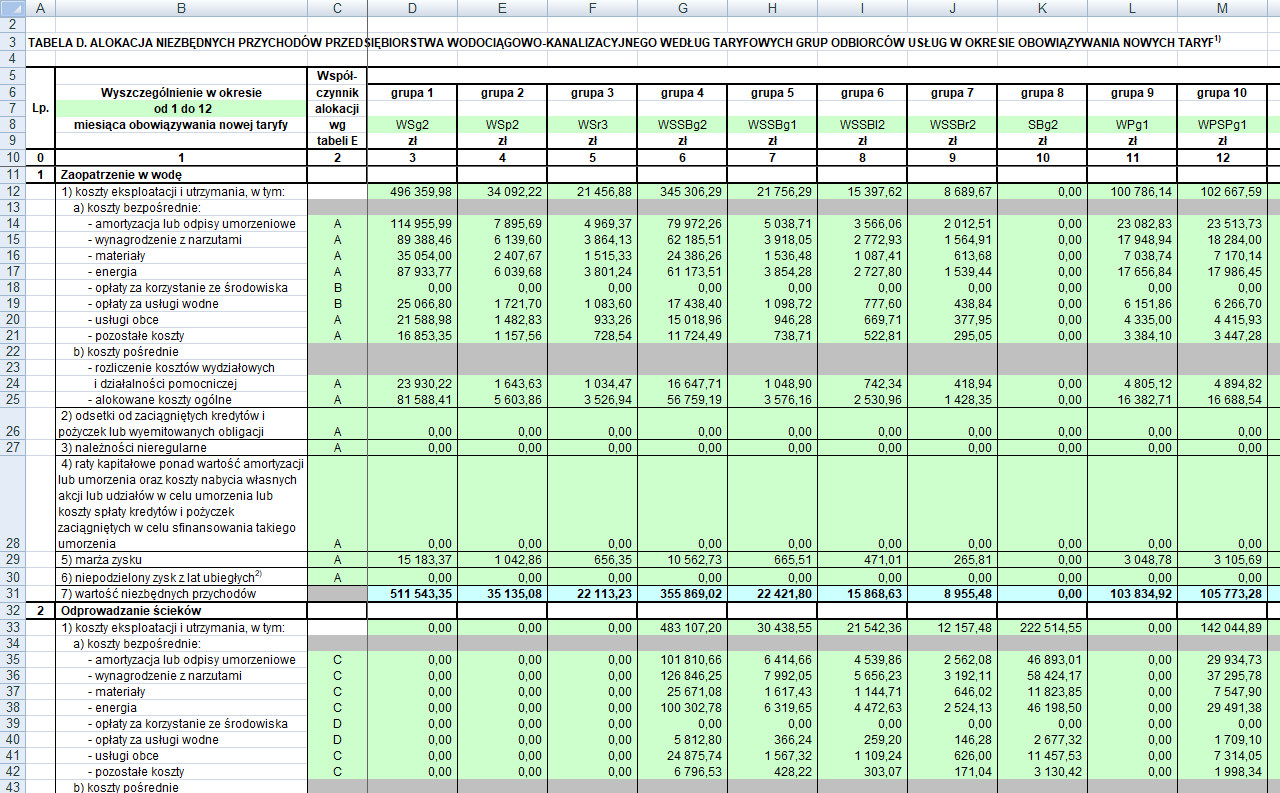Select column M header
The image size is (1280, 793).
pos(1222,8)
